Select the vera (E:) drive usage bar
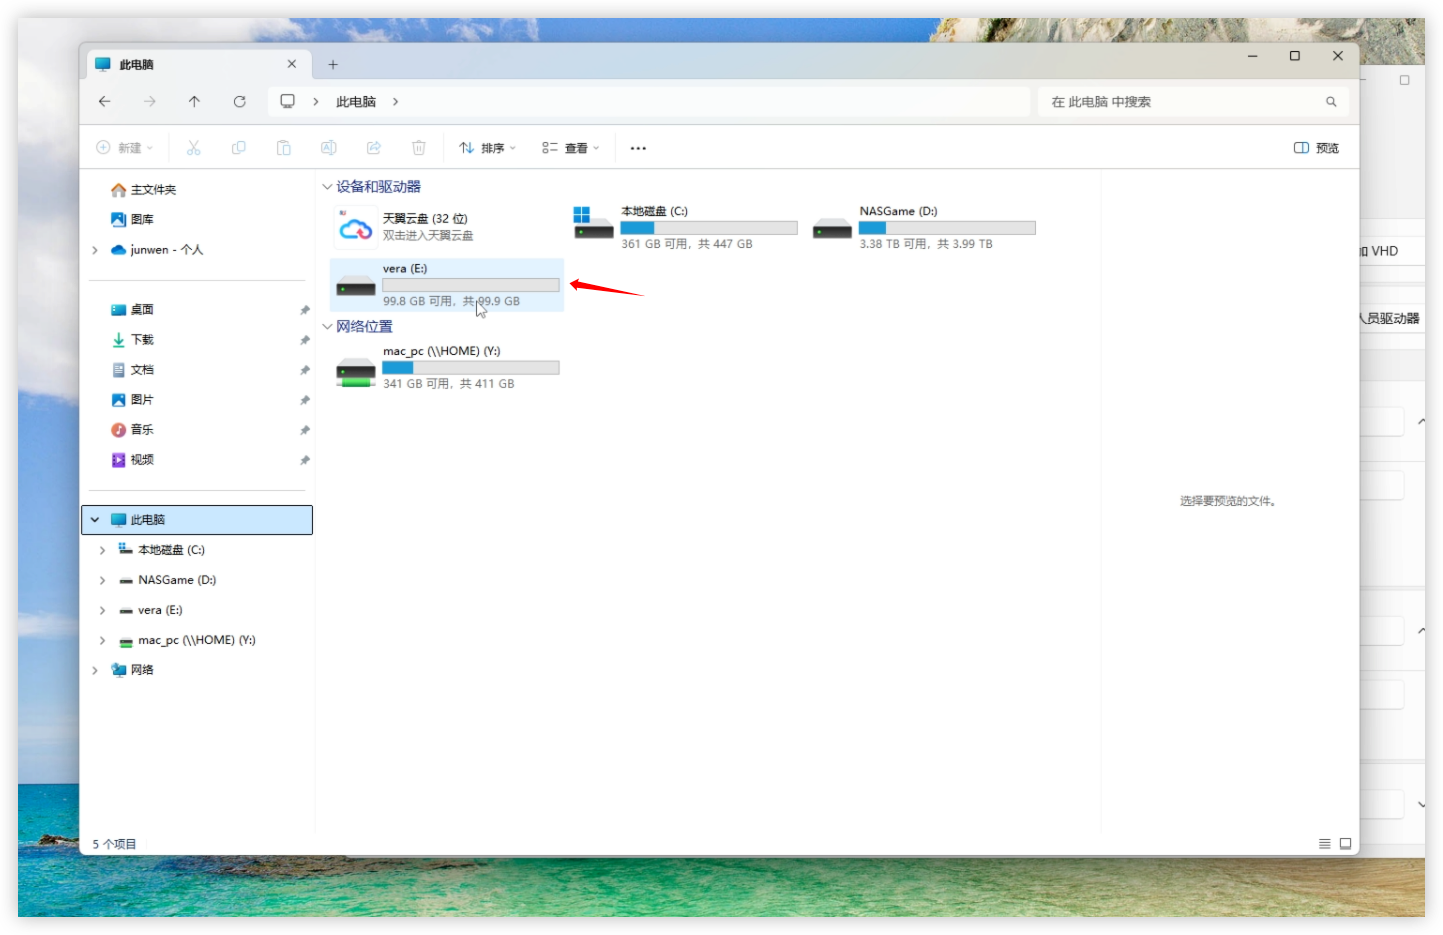The width and height of the screenshot is (1443, 935). [470, 285]
